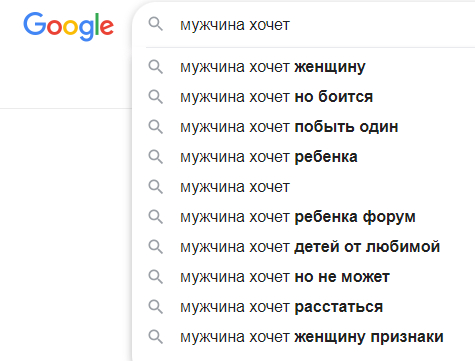The image size is (475, 361).
Task: Click magnifier icon beside 'ребенка форум' suggestion
Action: pyautogui.click(x=156, y=217)
